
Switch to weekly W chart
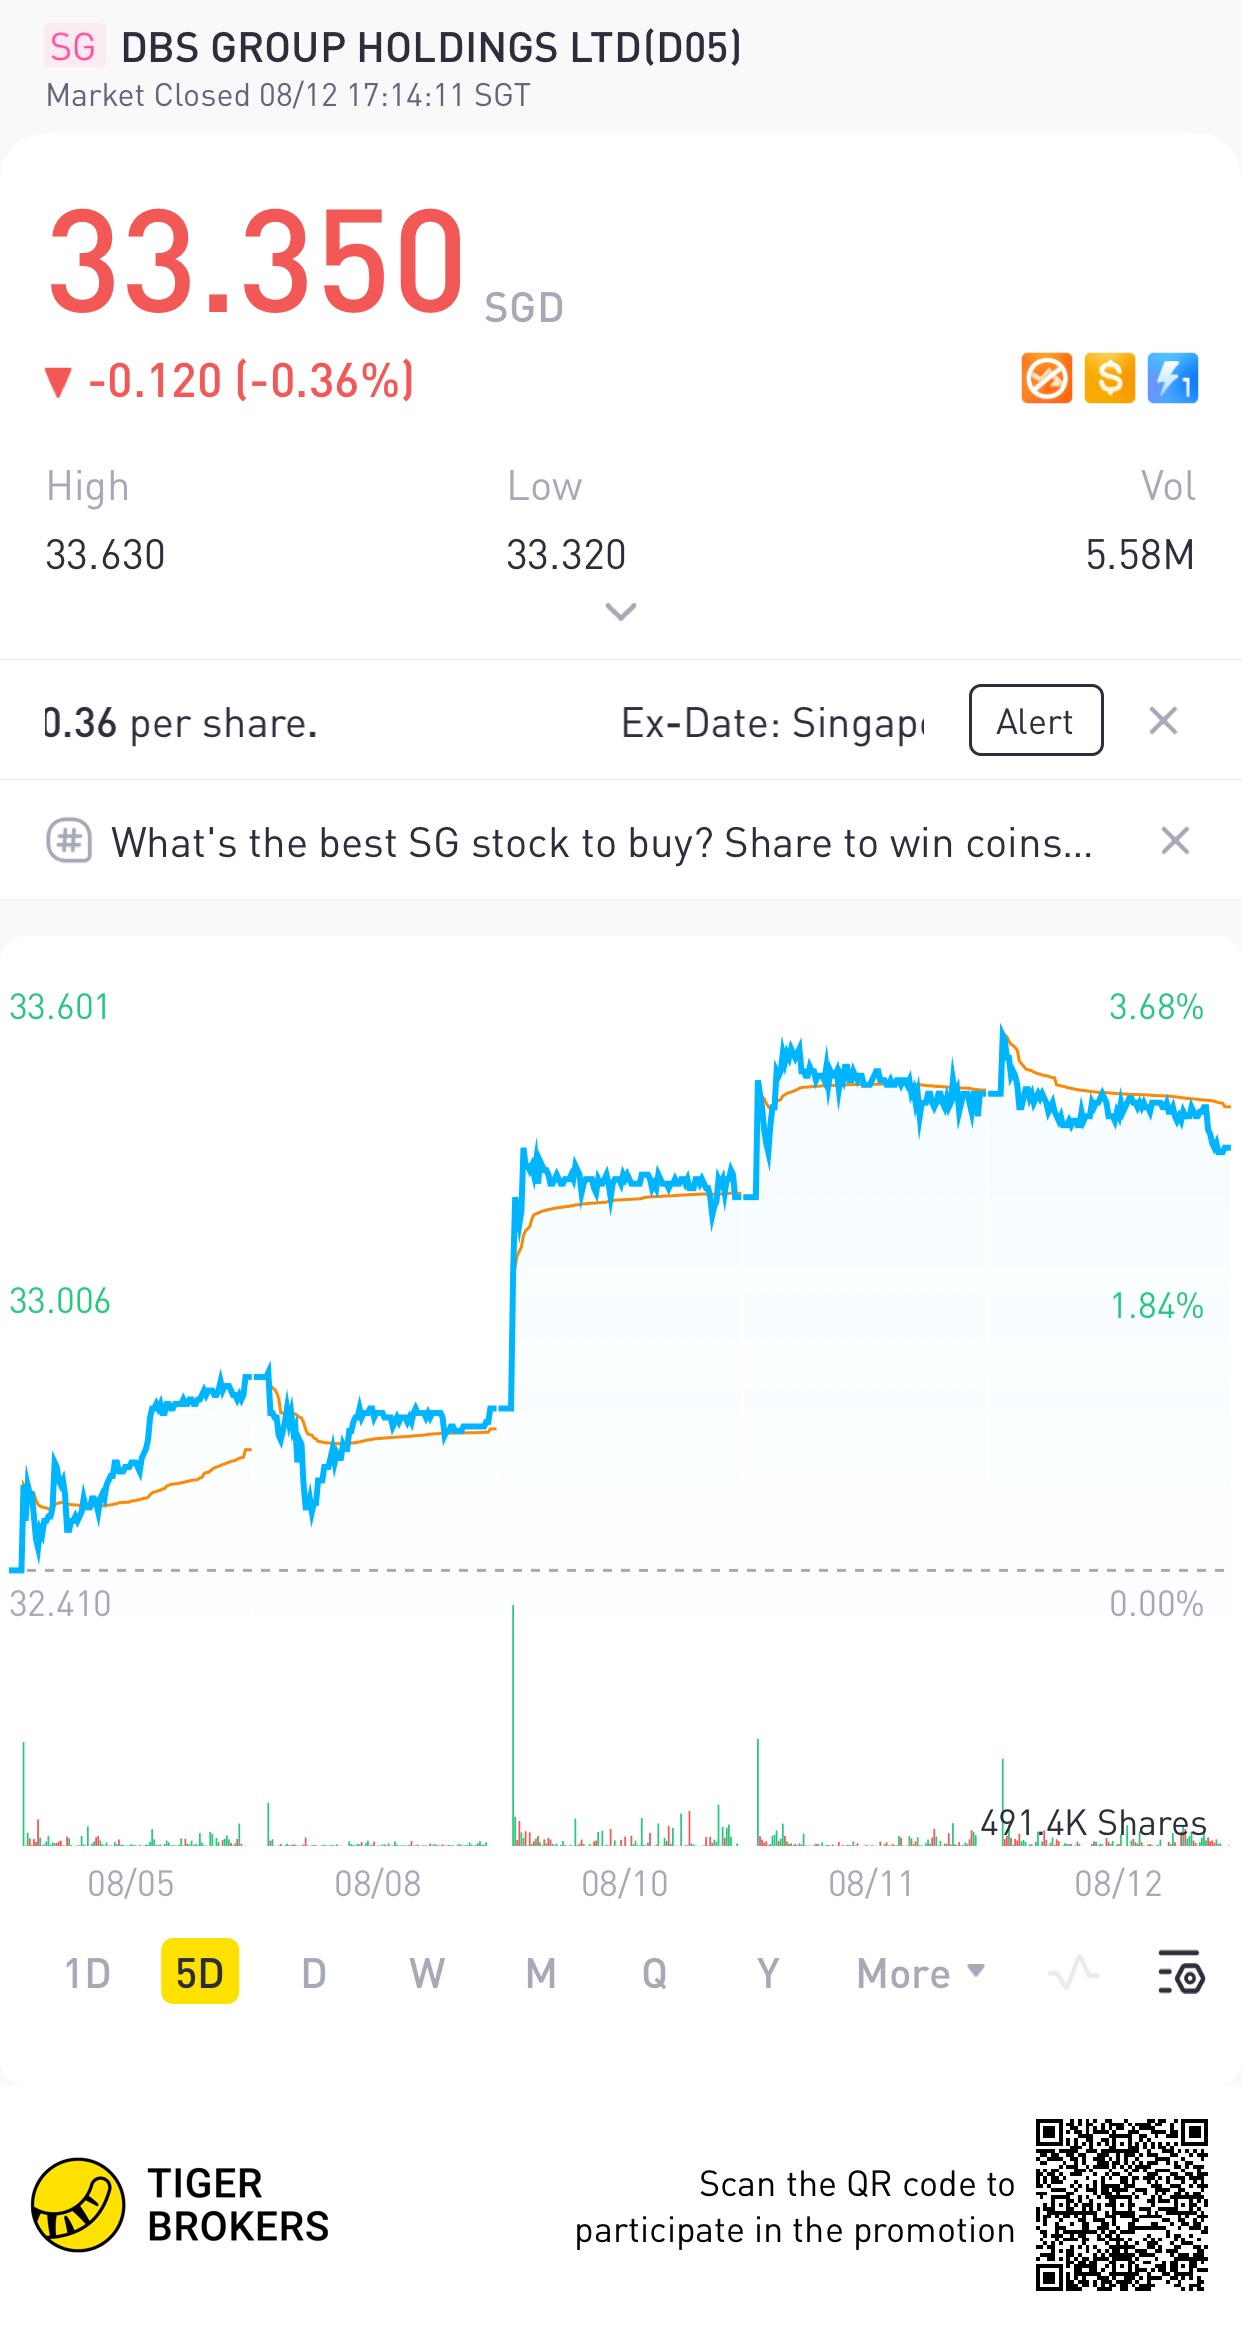(427, 1973)
